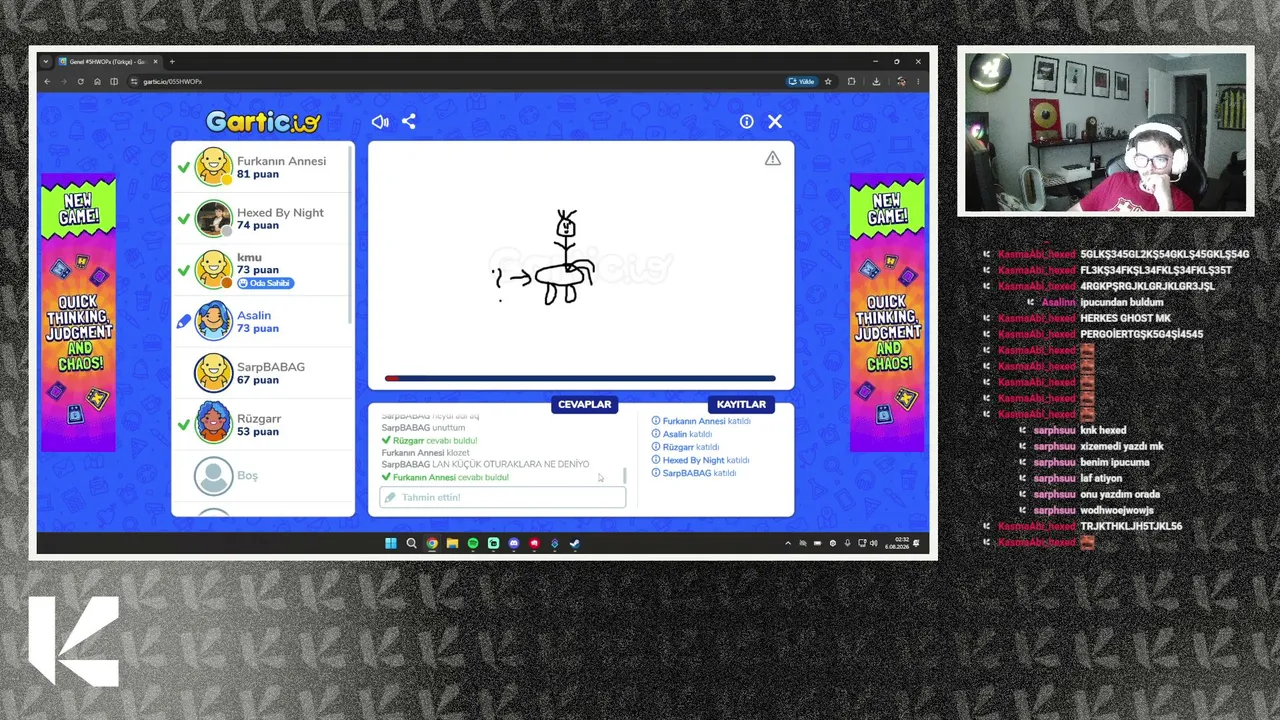The width and height of the screenshot is (1280, 720).
Task: Open Spotify from the taskbar
Action: tap(473, 543)
